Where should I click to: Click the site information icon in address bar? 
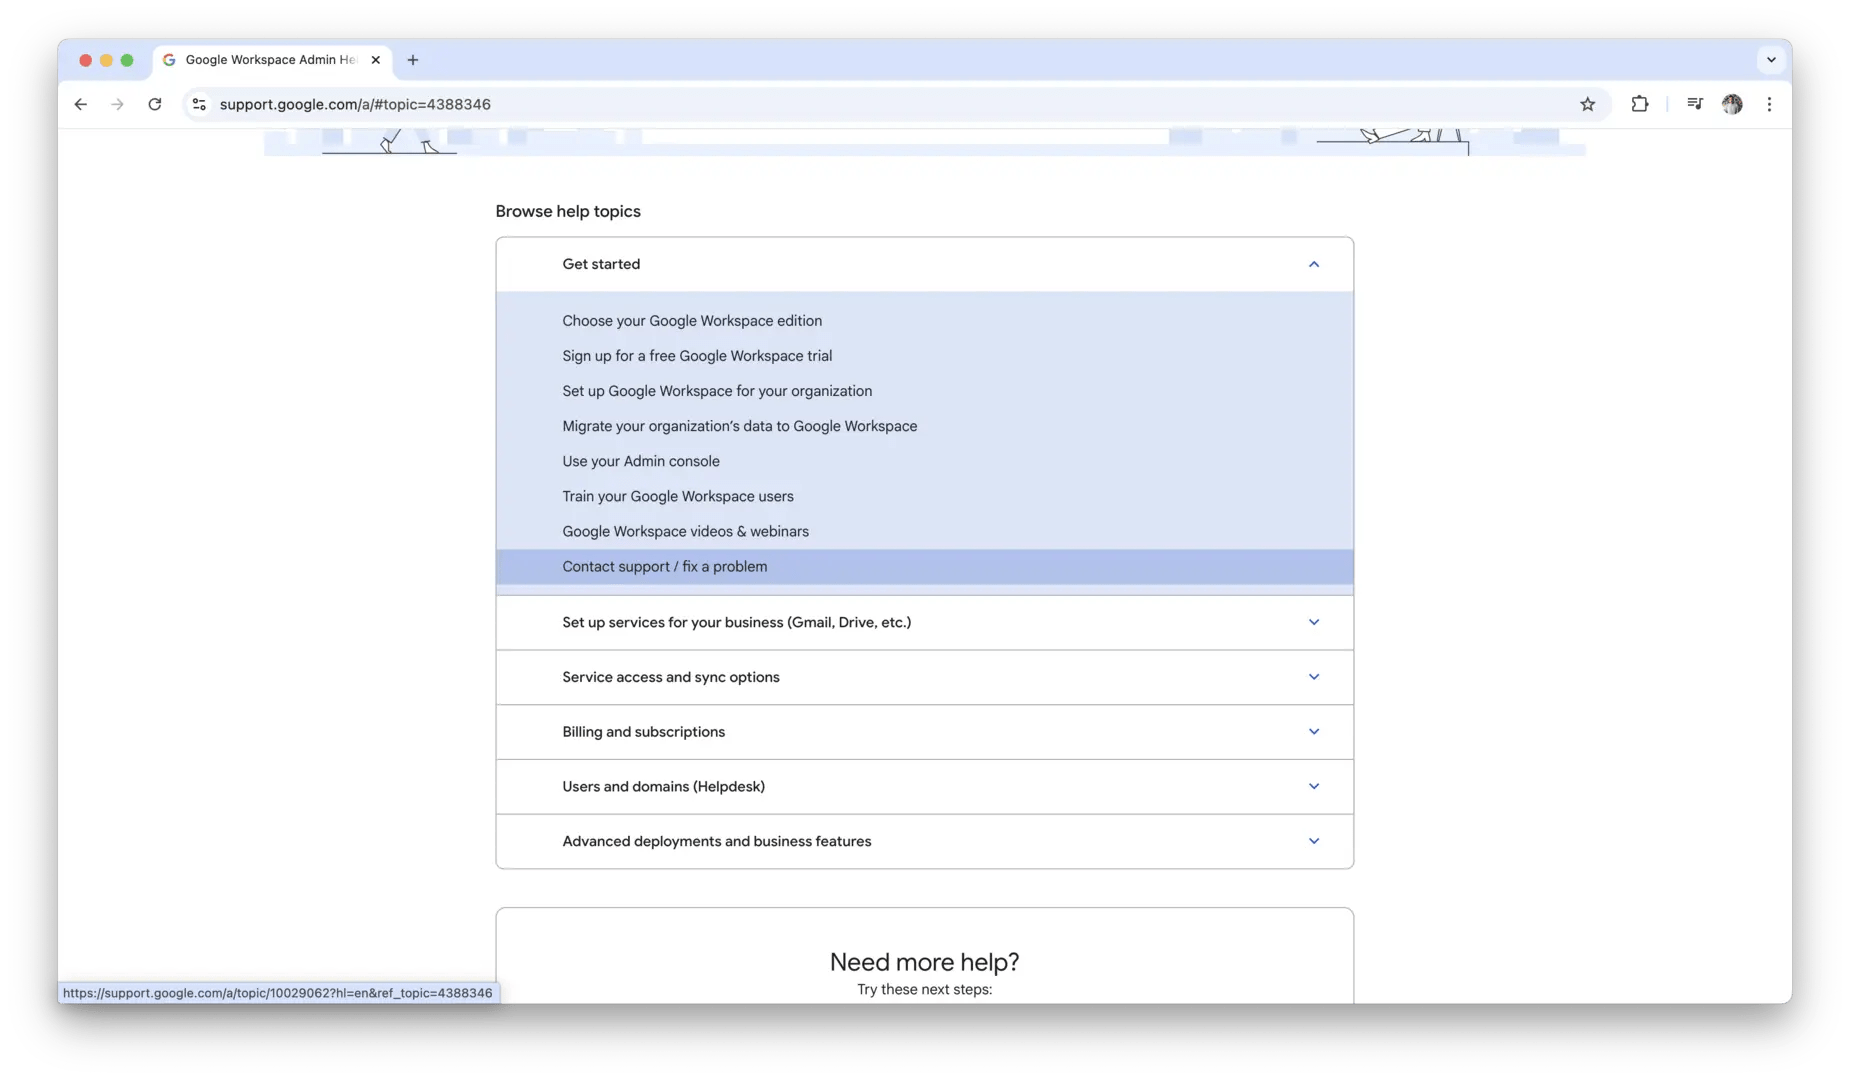click(199, 104)
